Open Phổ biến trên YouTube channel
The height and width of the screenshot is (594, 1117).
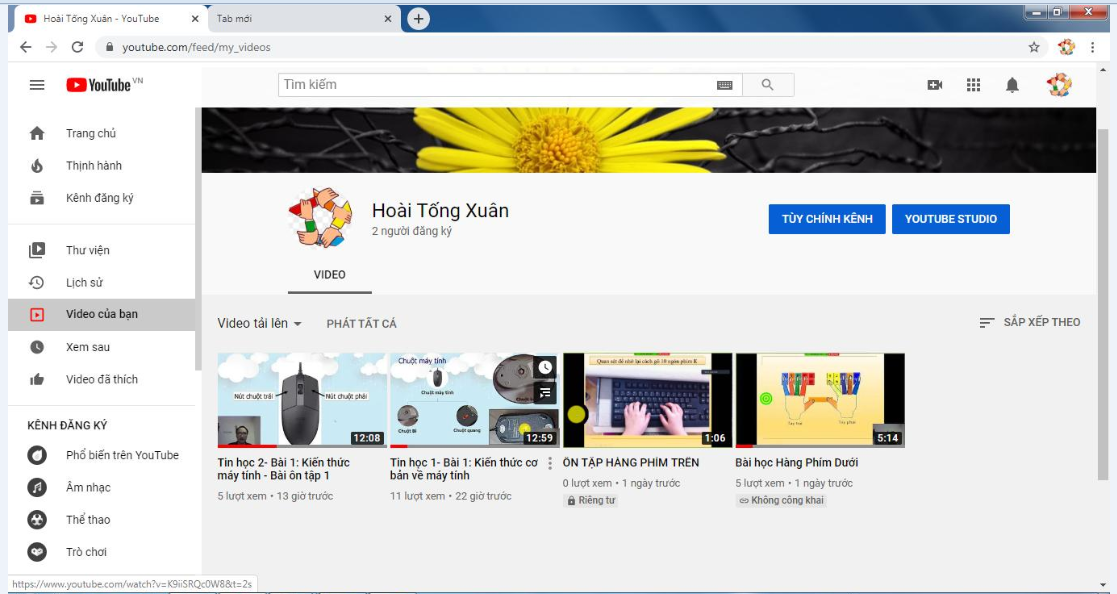click(101, 455)
